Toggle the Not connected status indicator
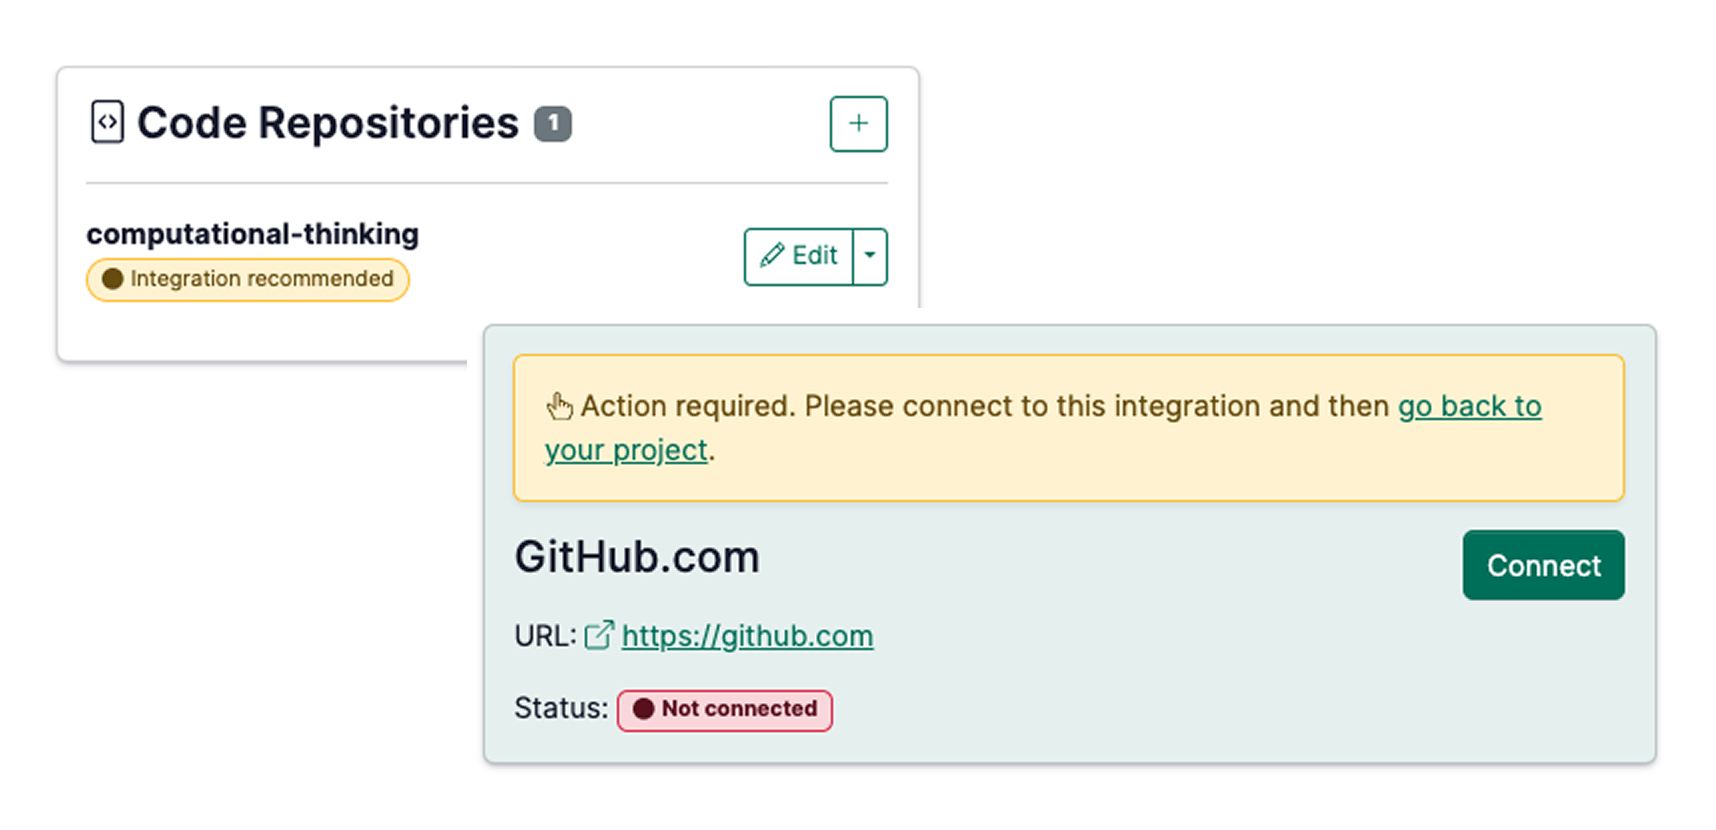Image resolution: width=1716 pixels, height=830 pixels. coord(723,709)
